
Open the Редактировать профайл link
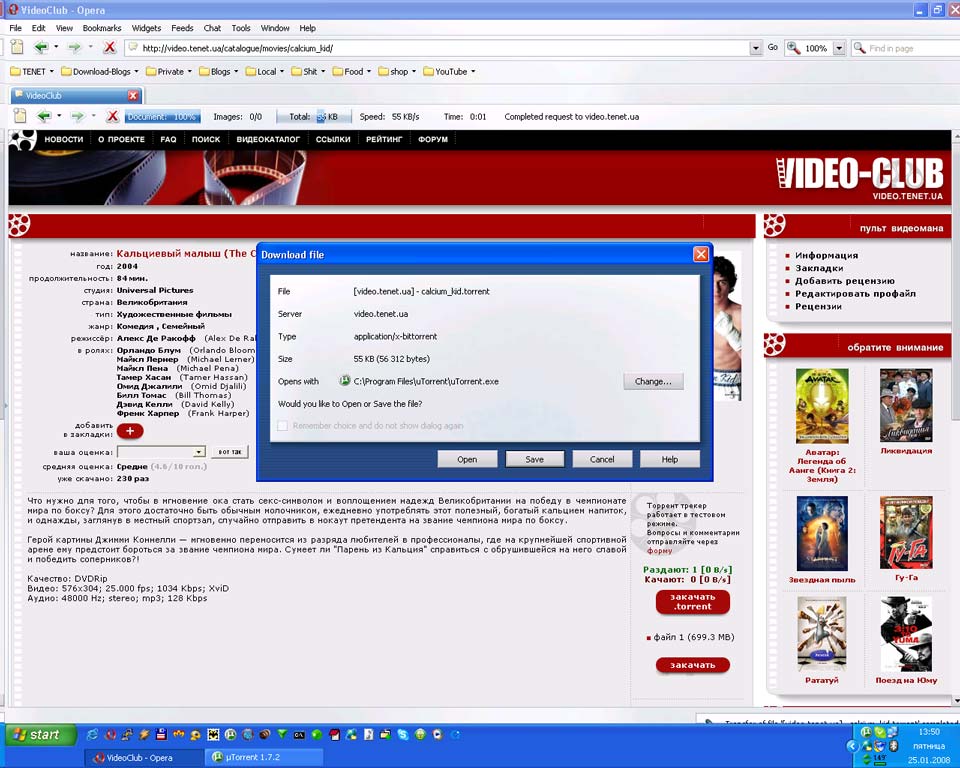[x=855, y=294]
